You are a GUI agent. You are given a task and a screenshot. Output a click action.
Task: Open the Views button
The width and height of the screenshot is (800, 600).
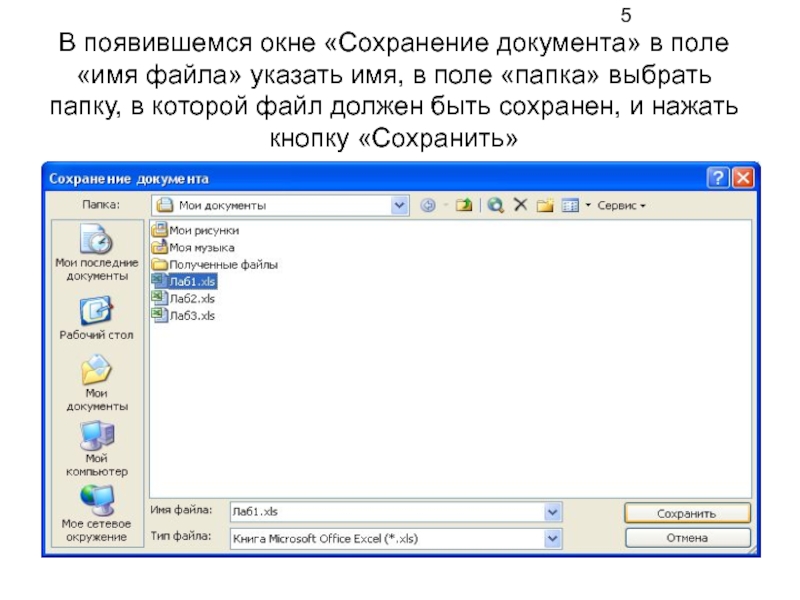pyautogui.click(x=570, y=206)
